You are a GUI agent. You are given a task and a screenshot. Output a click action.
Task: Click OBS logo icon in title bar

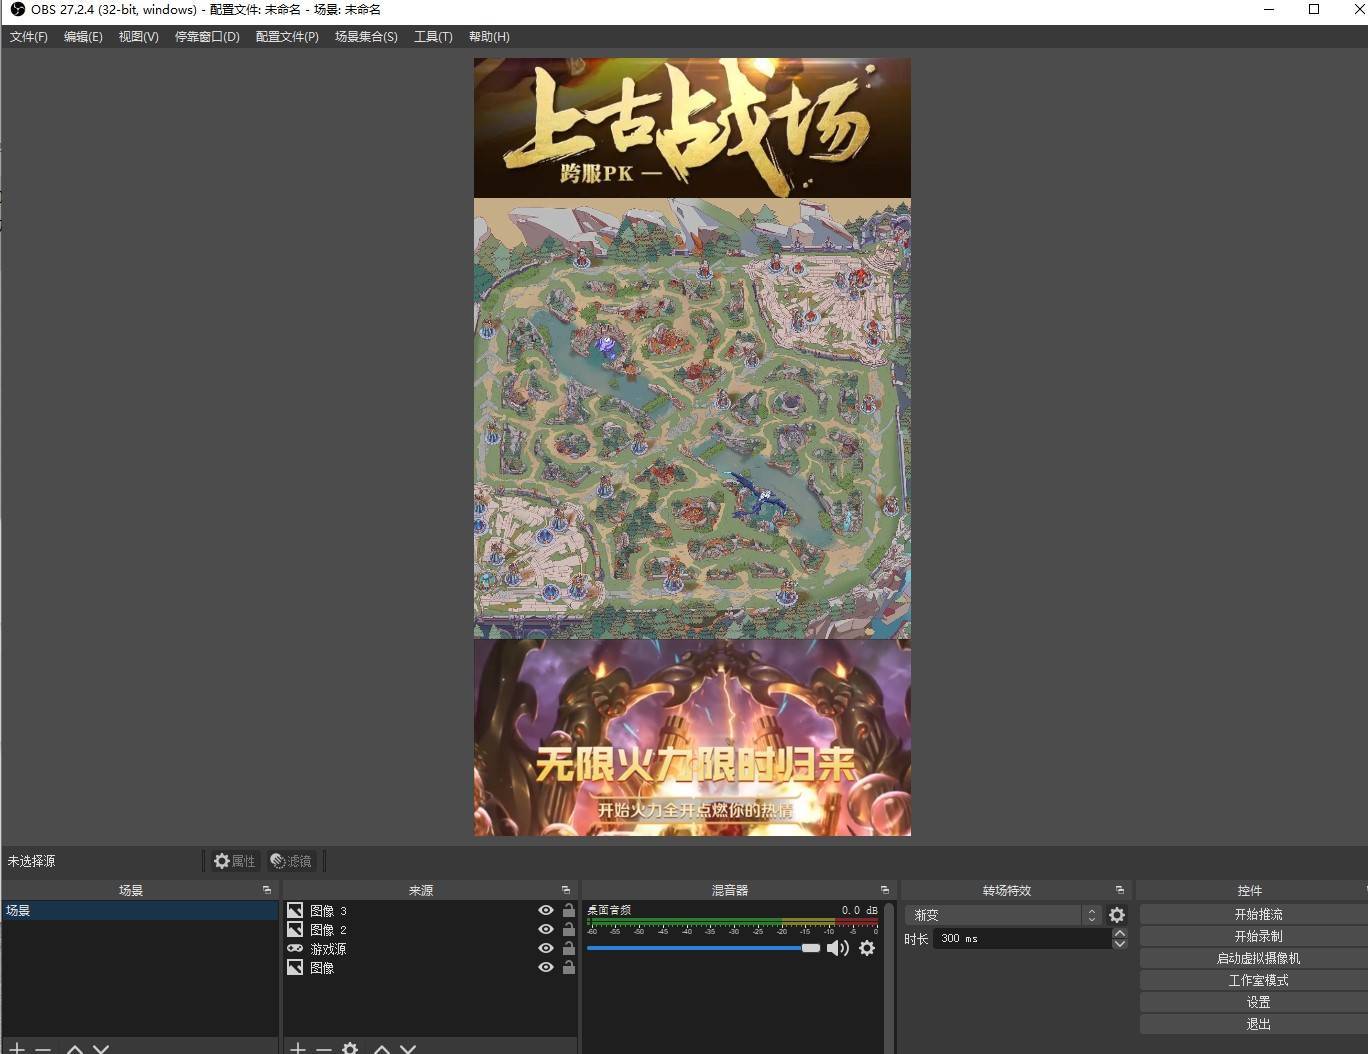(17, 10)
